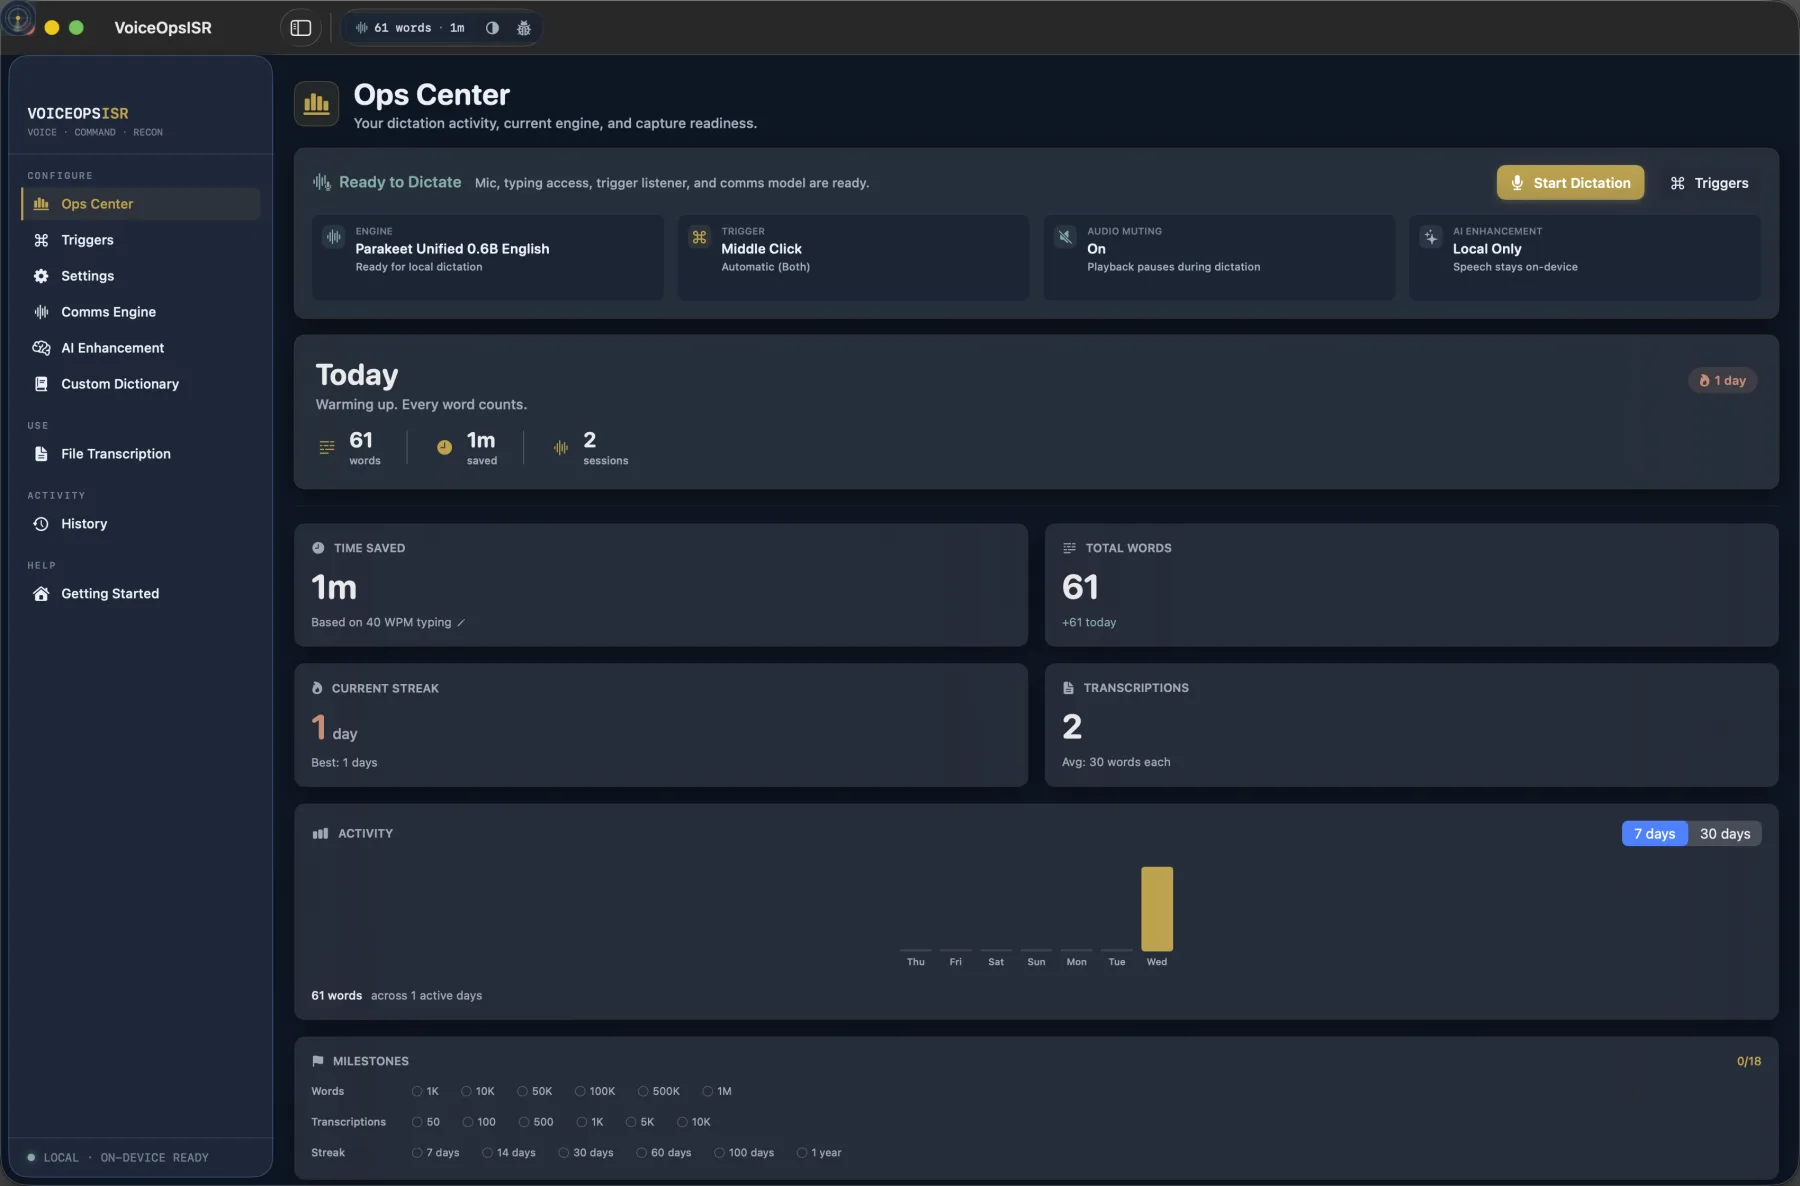The height and width of the screenshot is (1186, 1800).
Task: Select the 50 transcriptions milestone circle
Action: [417, 1122]
